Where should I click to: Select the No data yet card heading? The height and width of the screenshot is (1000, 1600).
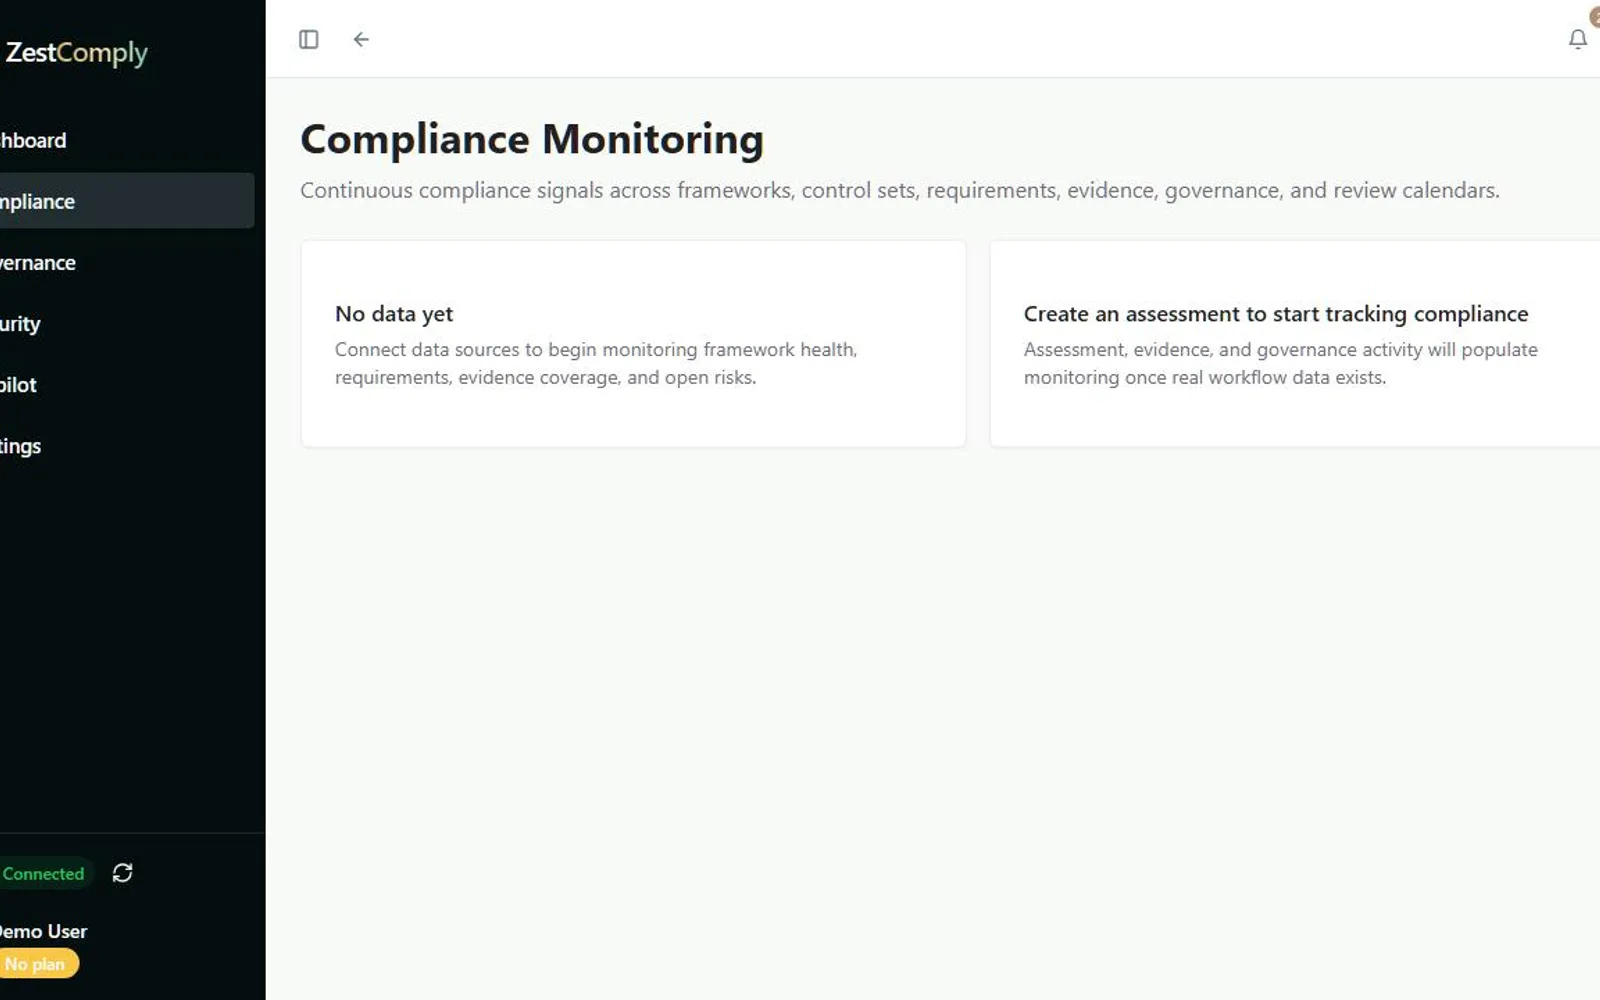(394, 314)
